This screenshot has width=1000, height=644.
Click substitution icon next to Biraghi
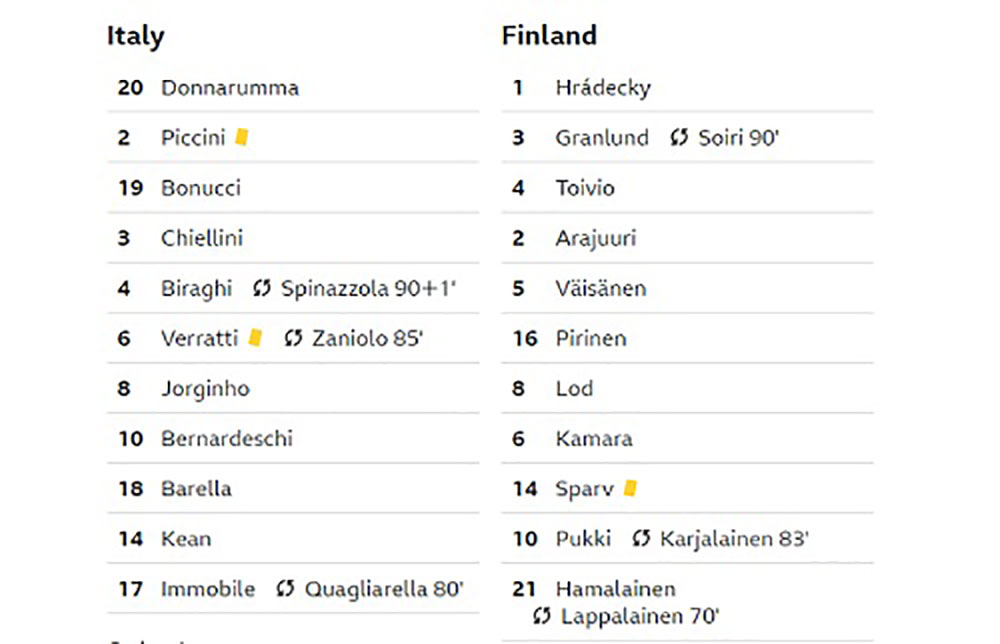tap(261, 288)
